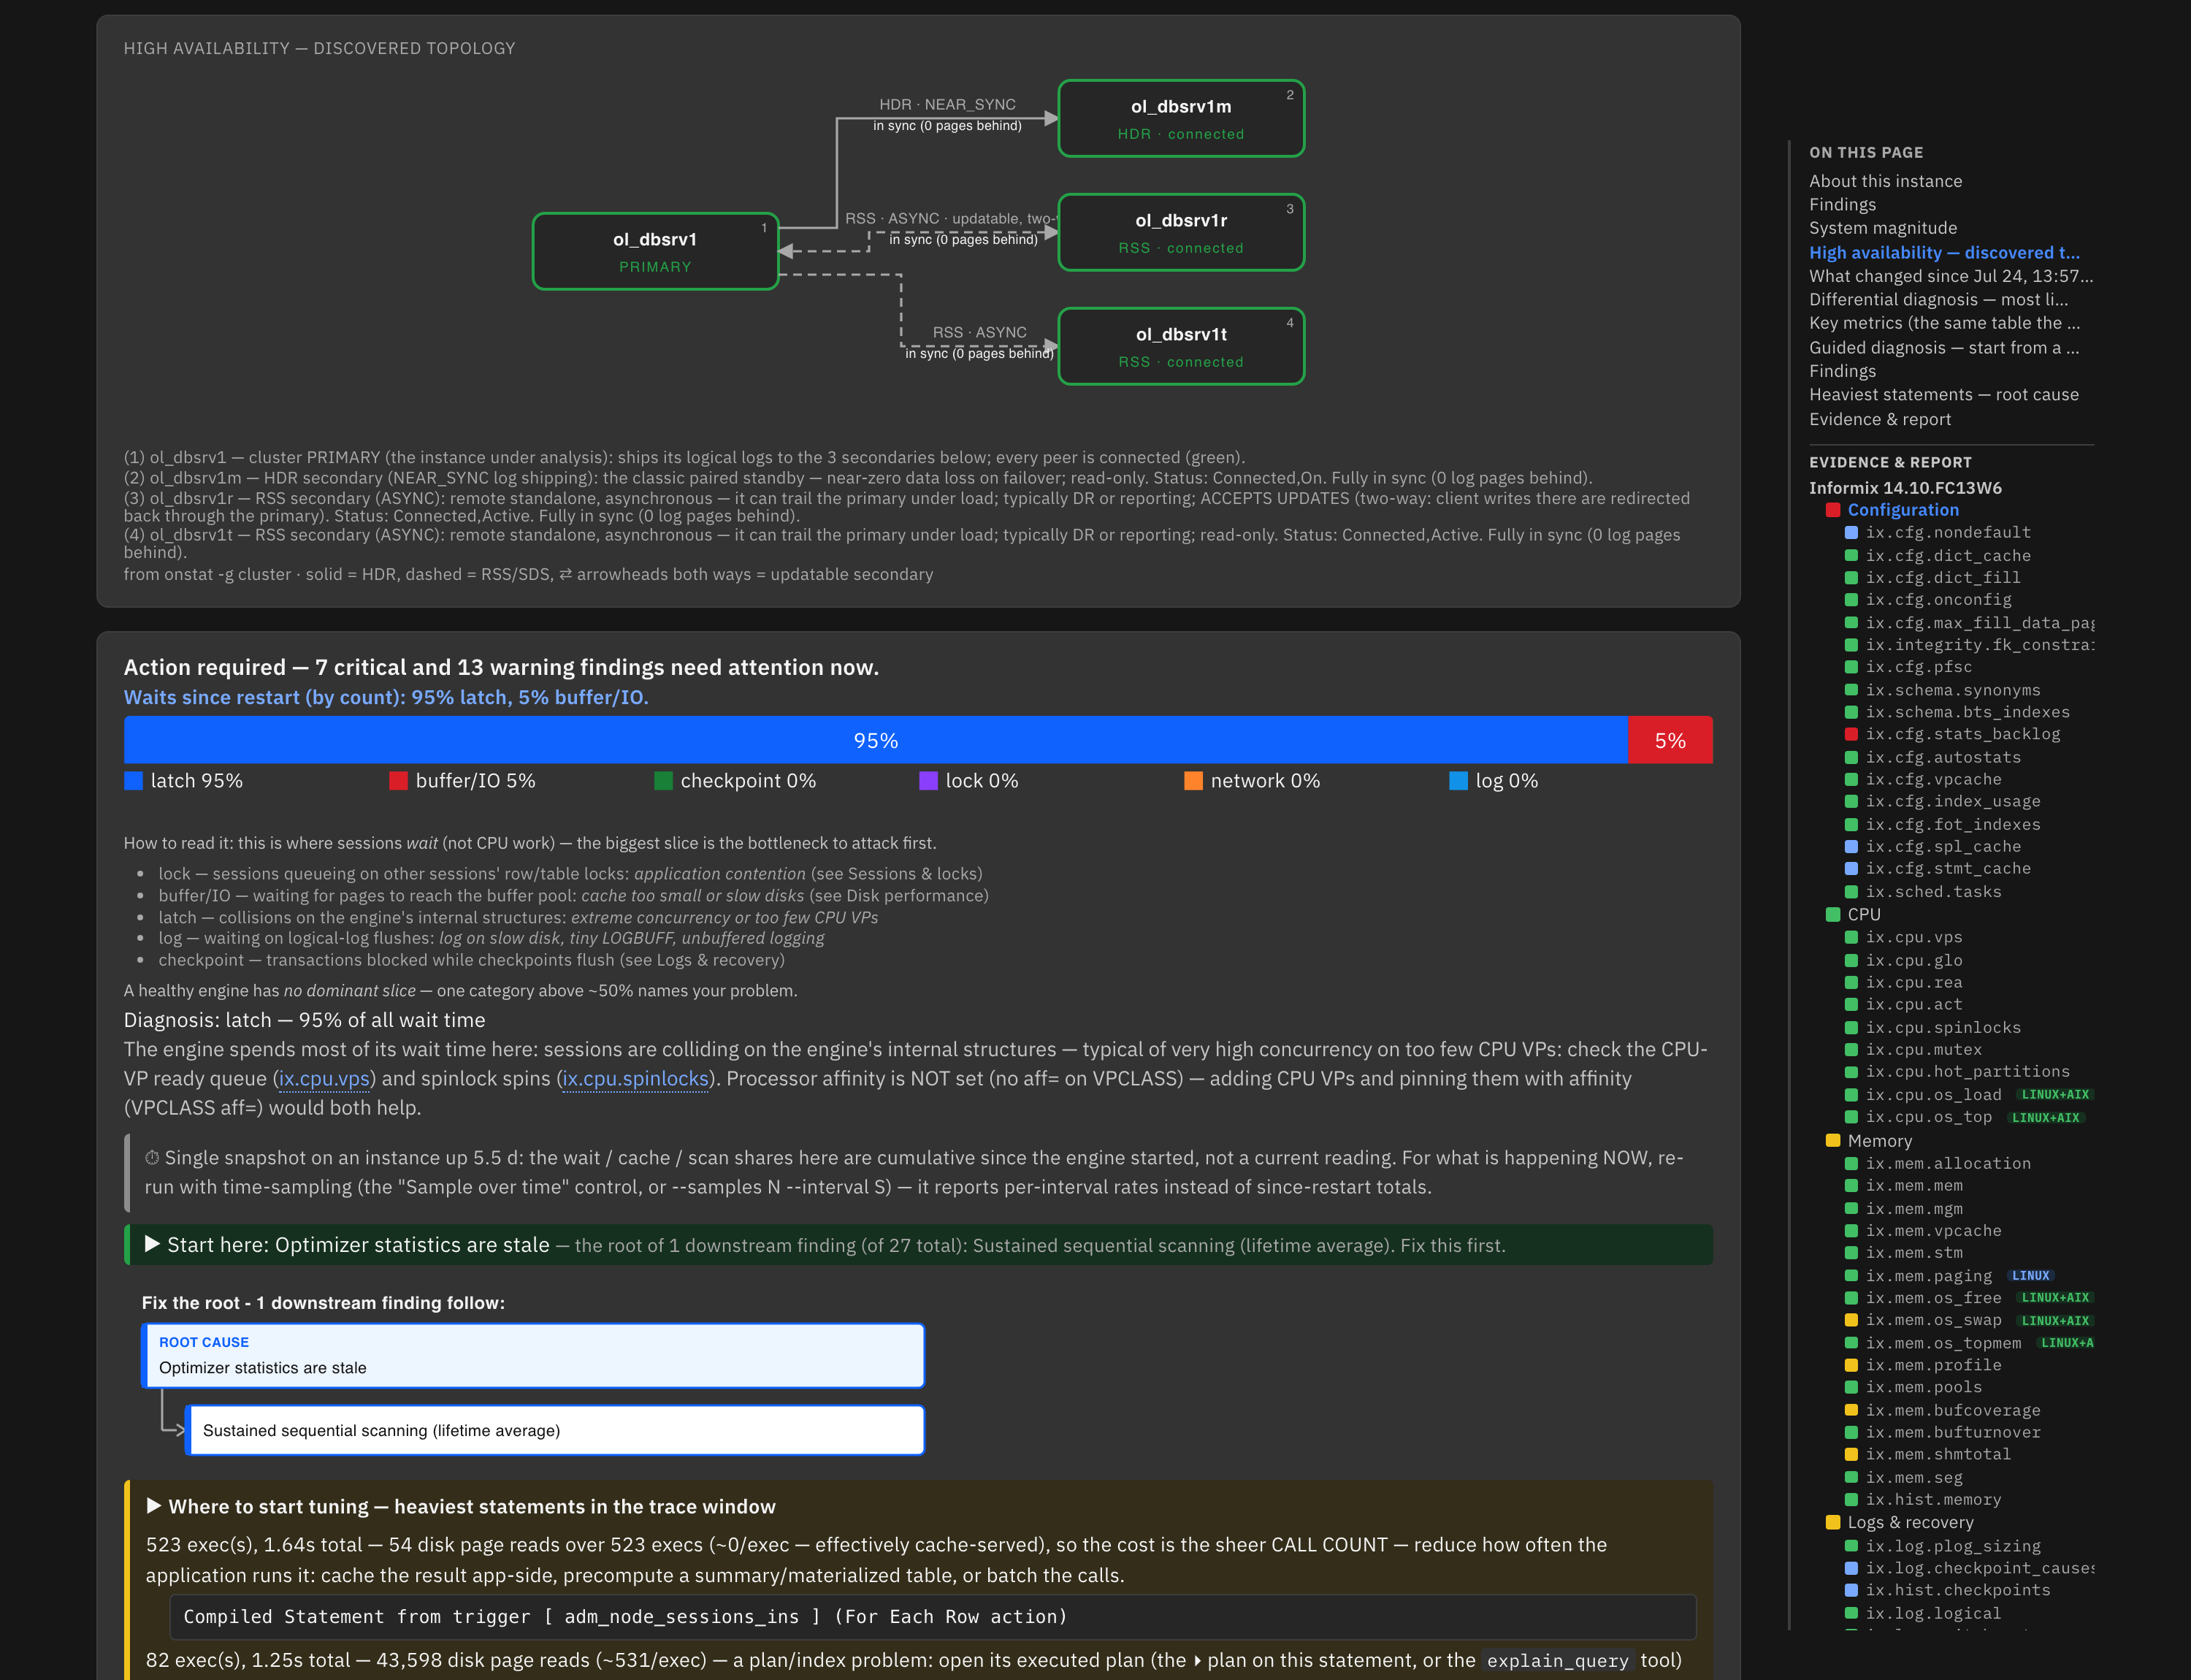Go to 'Guided diagnosis — start from a' section
Screen dimensions: 2191x1680
[1944, 348]
